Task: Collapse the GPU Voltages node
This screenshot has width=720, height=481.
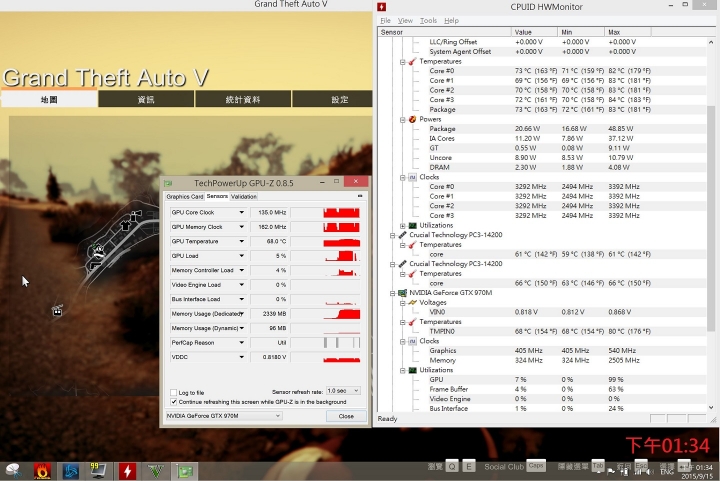Action: click(403, 303)
